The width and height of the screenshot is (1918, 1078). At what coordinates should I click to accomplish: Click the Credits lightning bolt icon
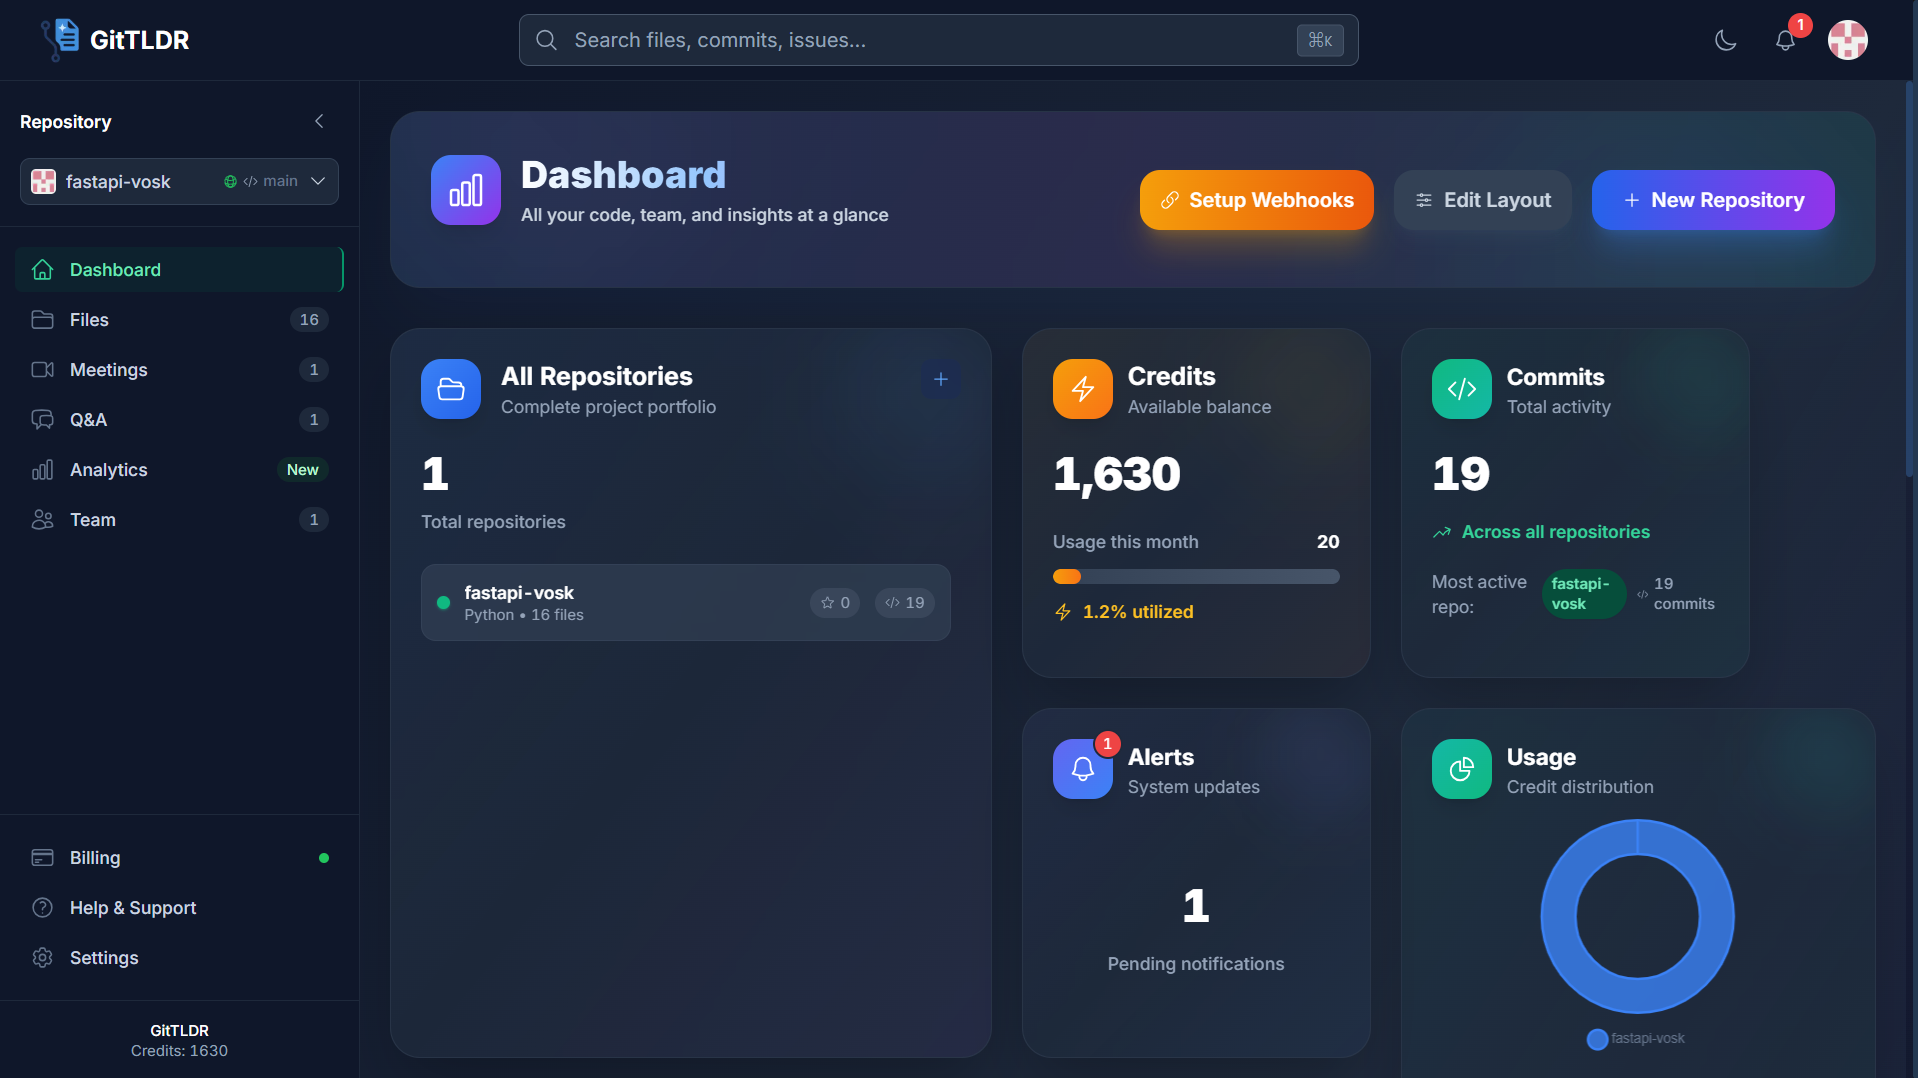tap(1082, 389)
